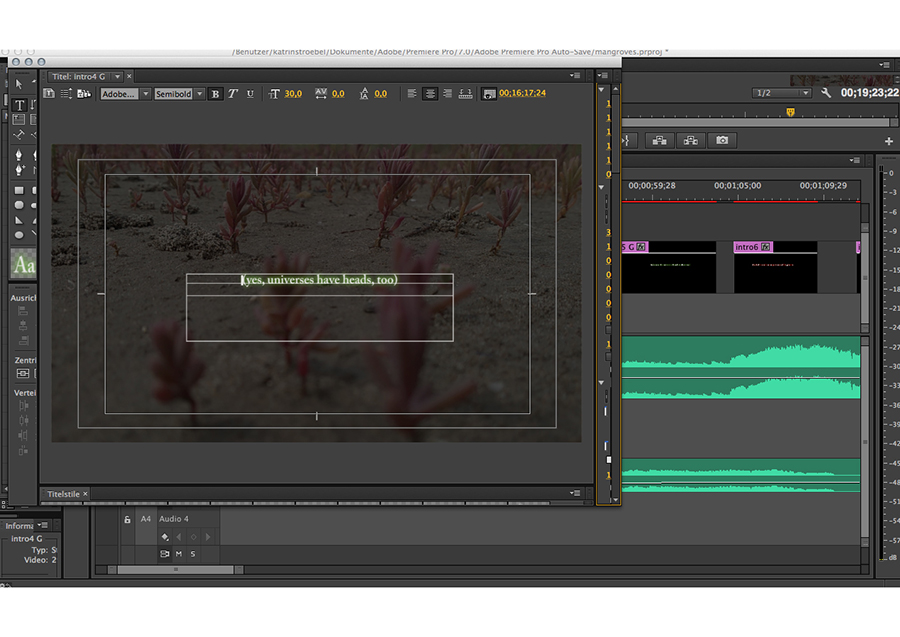
Task: Toggle track lock on Audio 4
Action: click(x=127, y=519)
